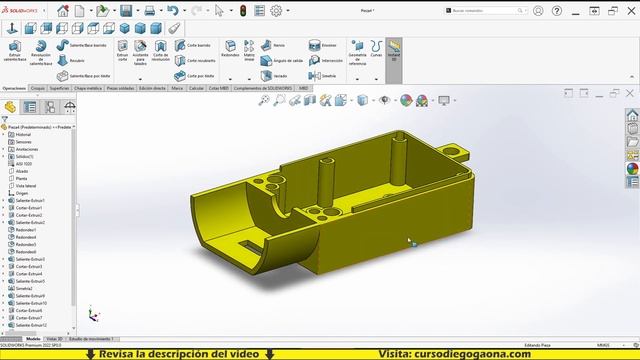The width and height of the screenshot is (640, 360).
Task: Choose Saliente/Base barrido tool
Action: [x=82, y=45]
